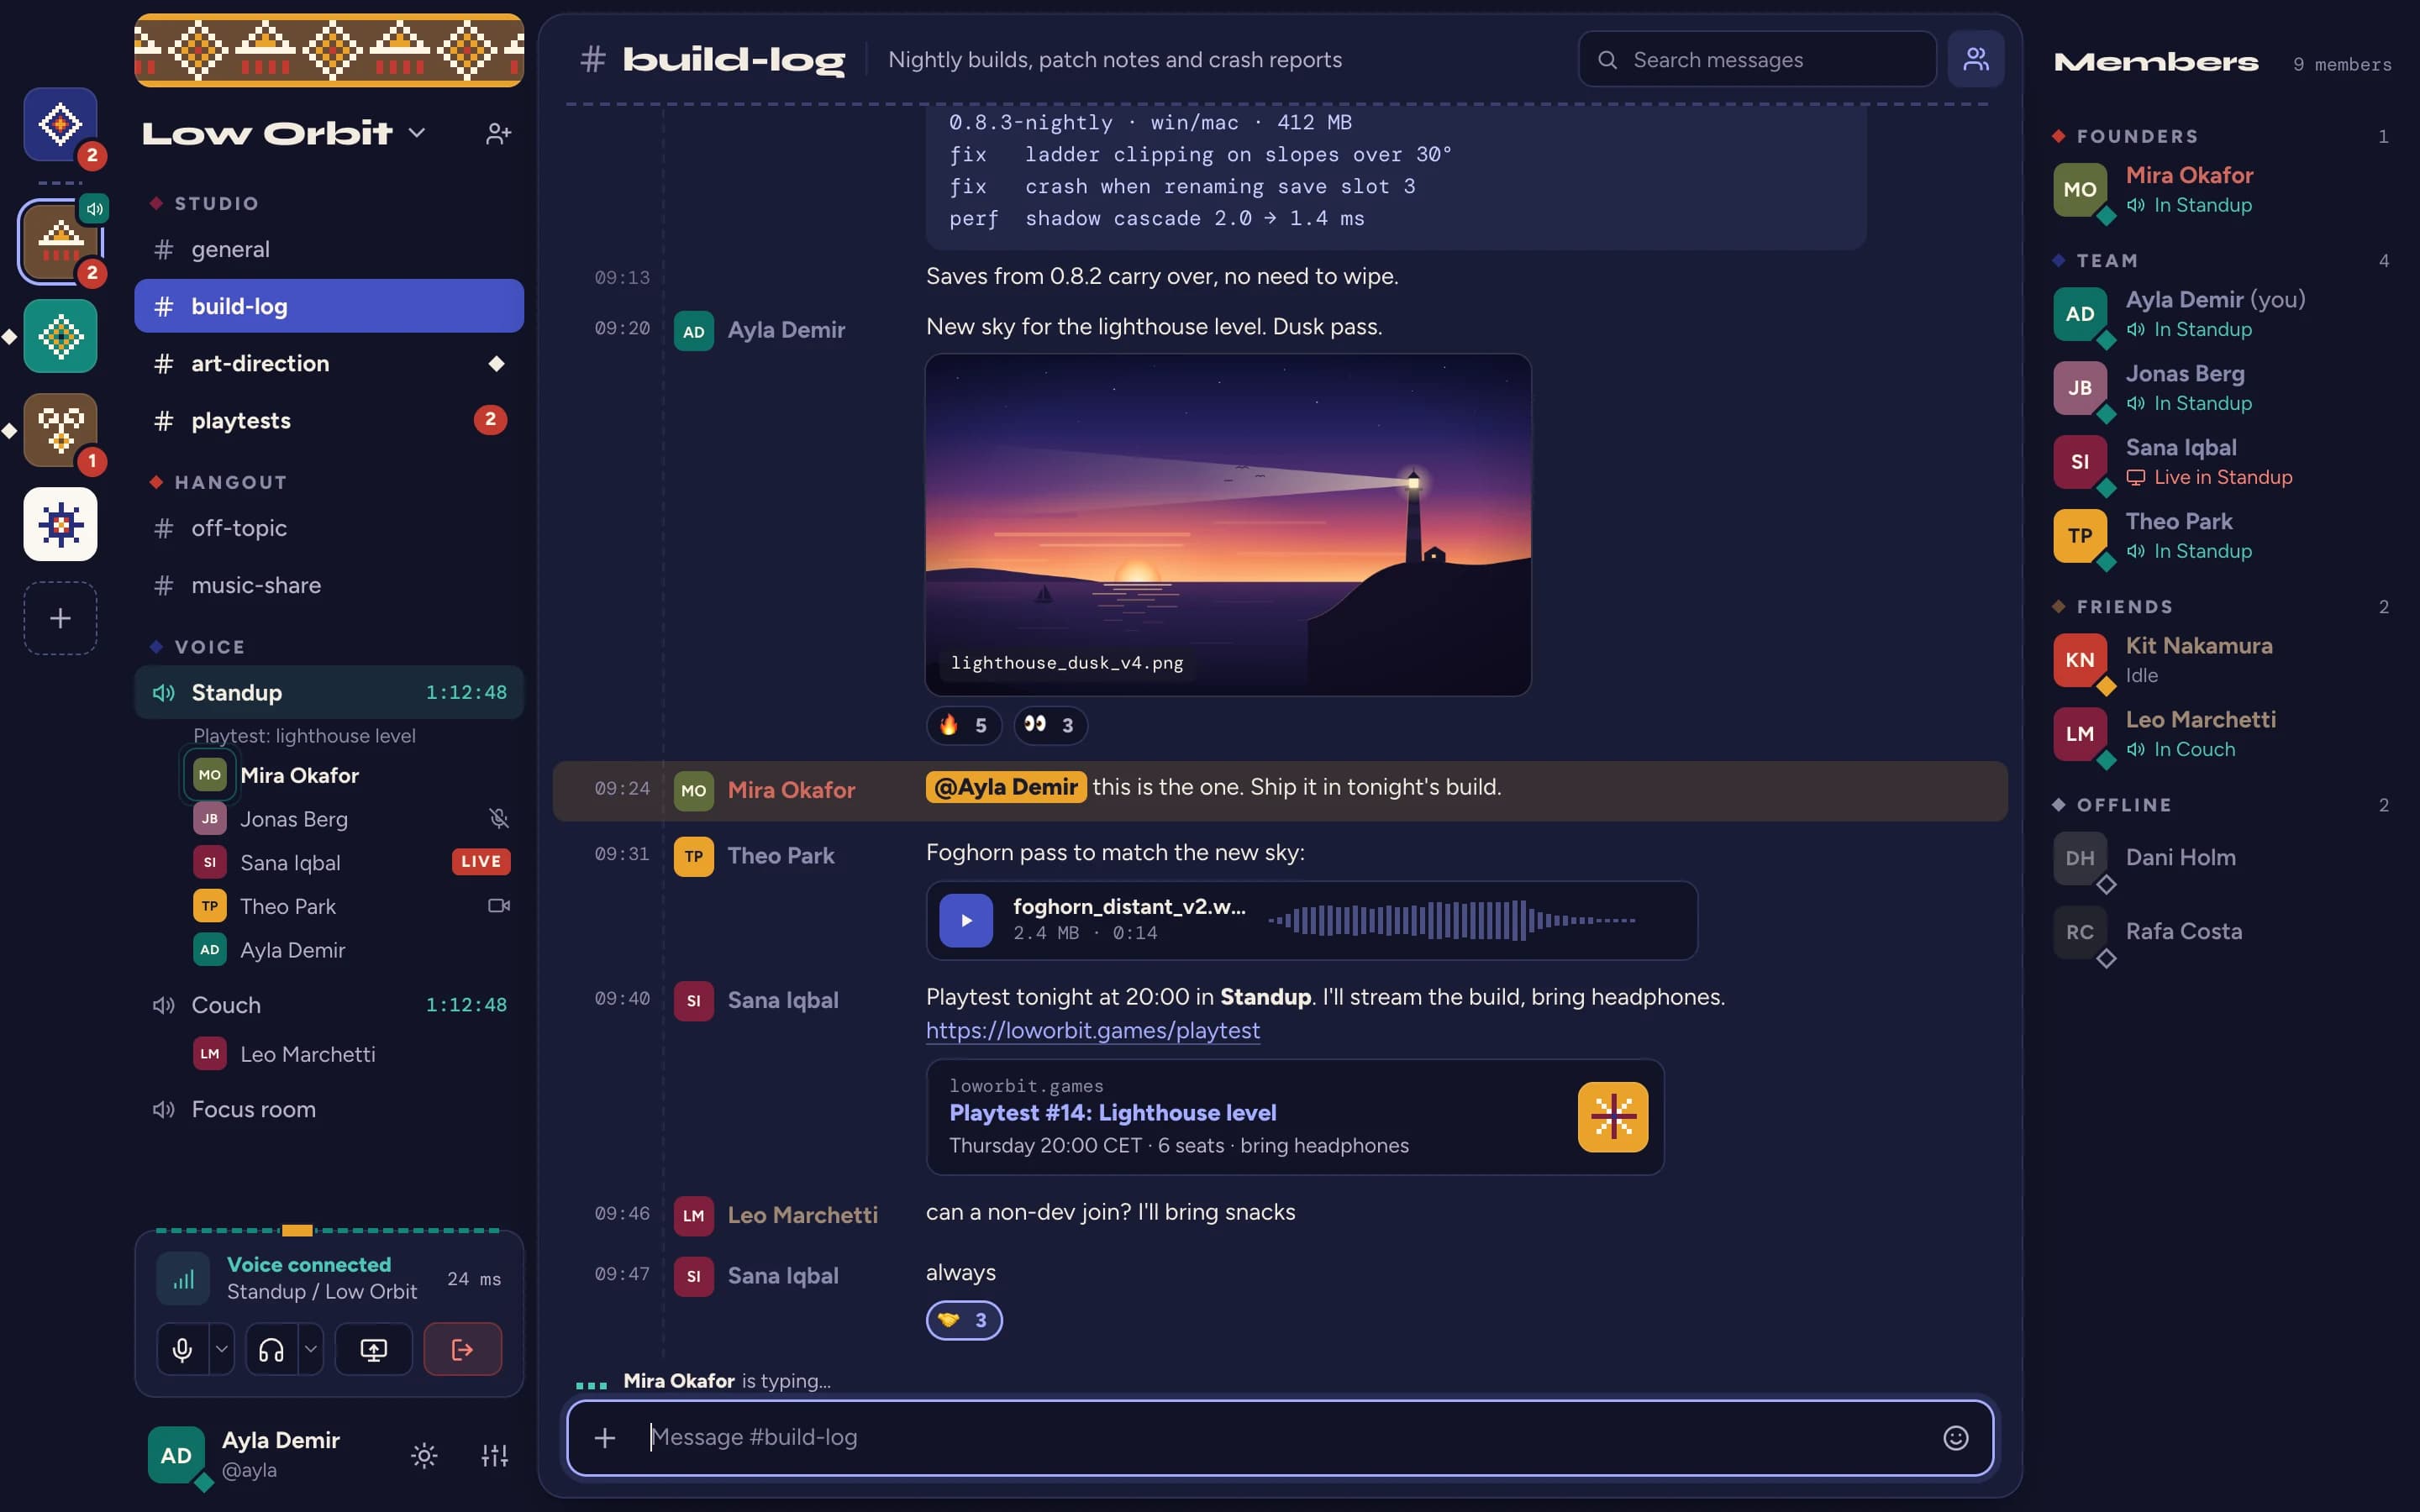Select Theo Park in Standup voice list
This screenshot has width=2420, height=1512.
coord(350,906)
